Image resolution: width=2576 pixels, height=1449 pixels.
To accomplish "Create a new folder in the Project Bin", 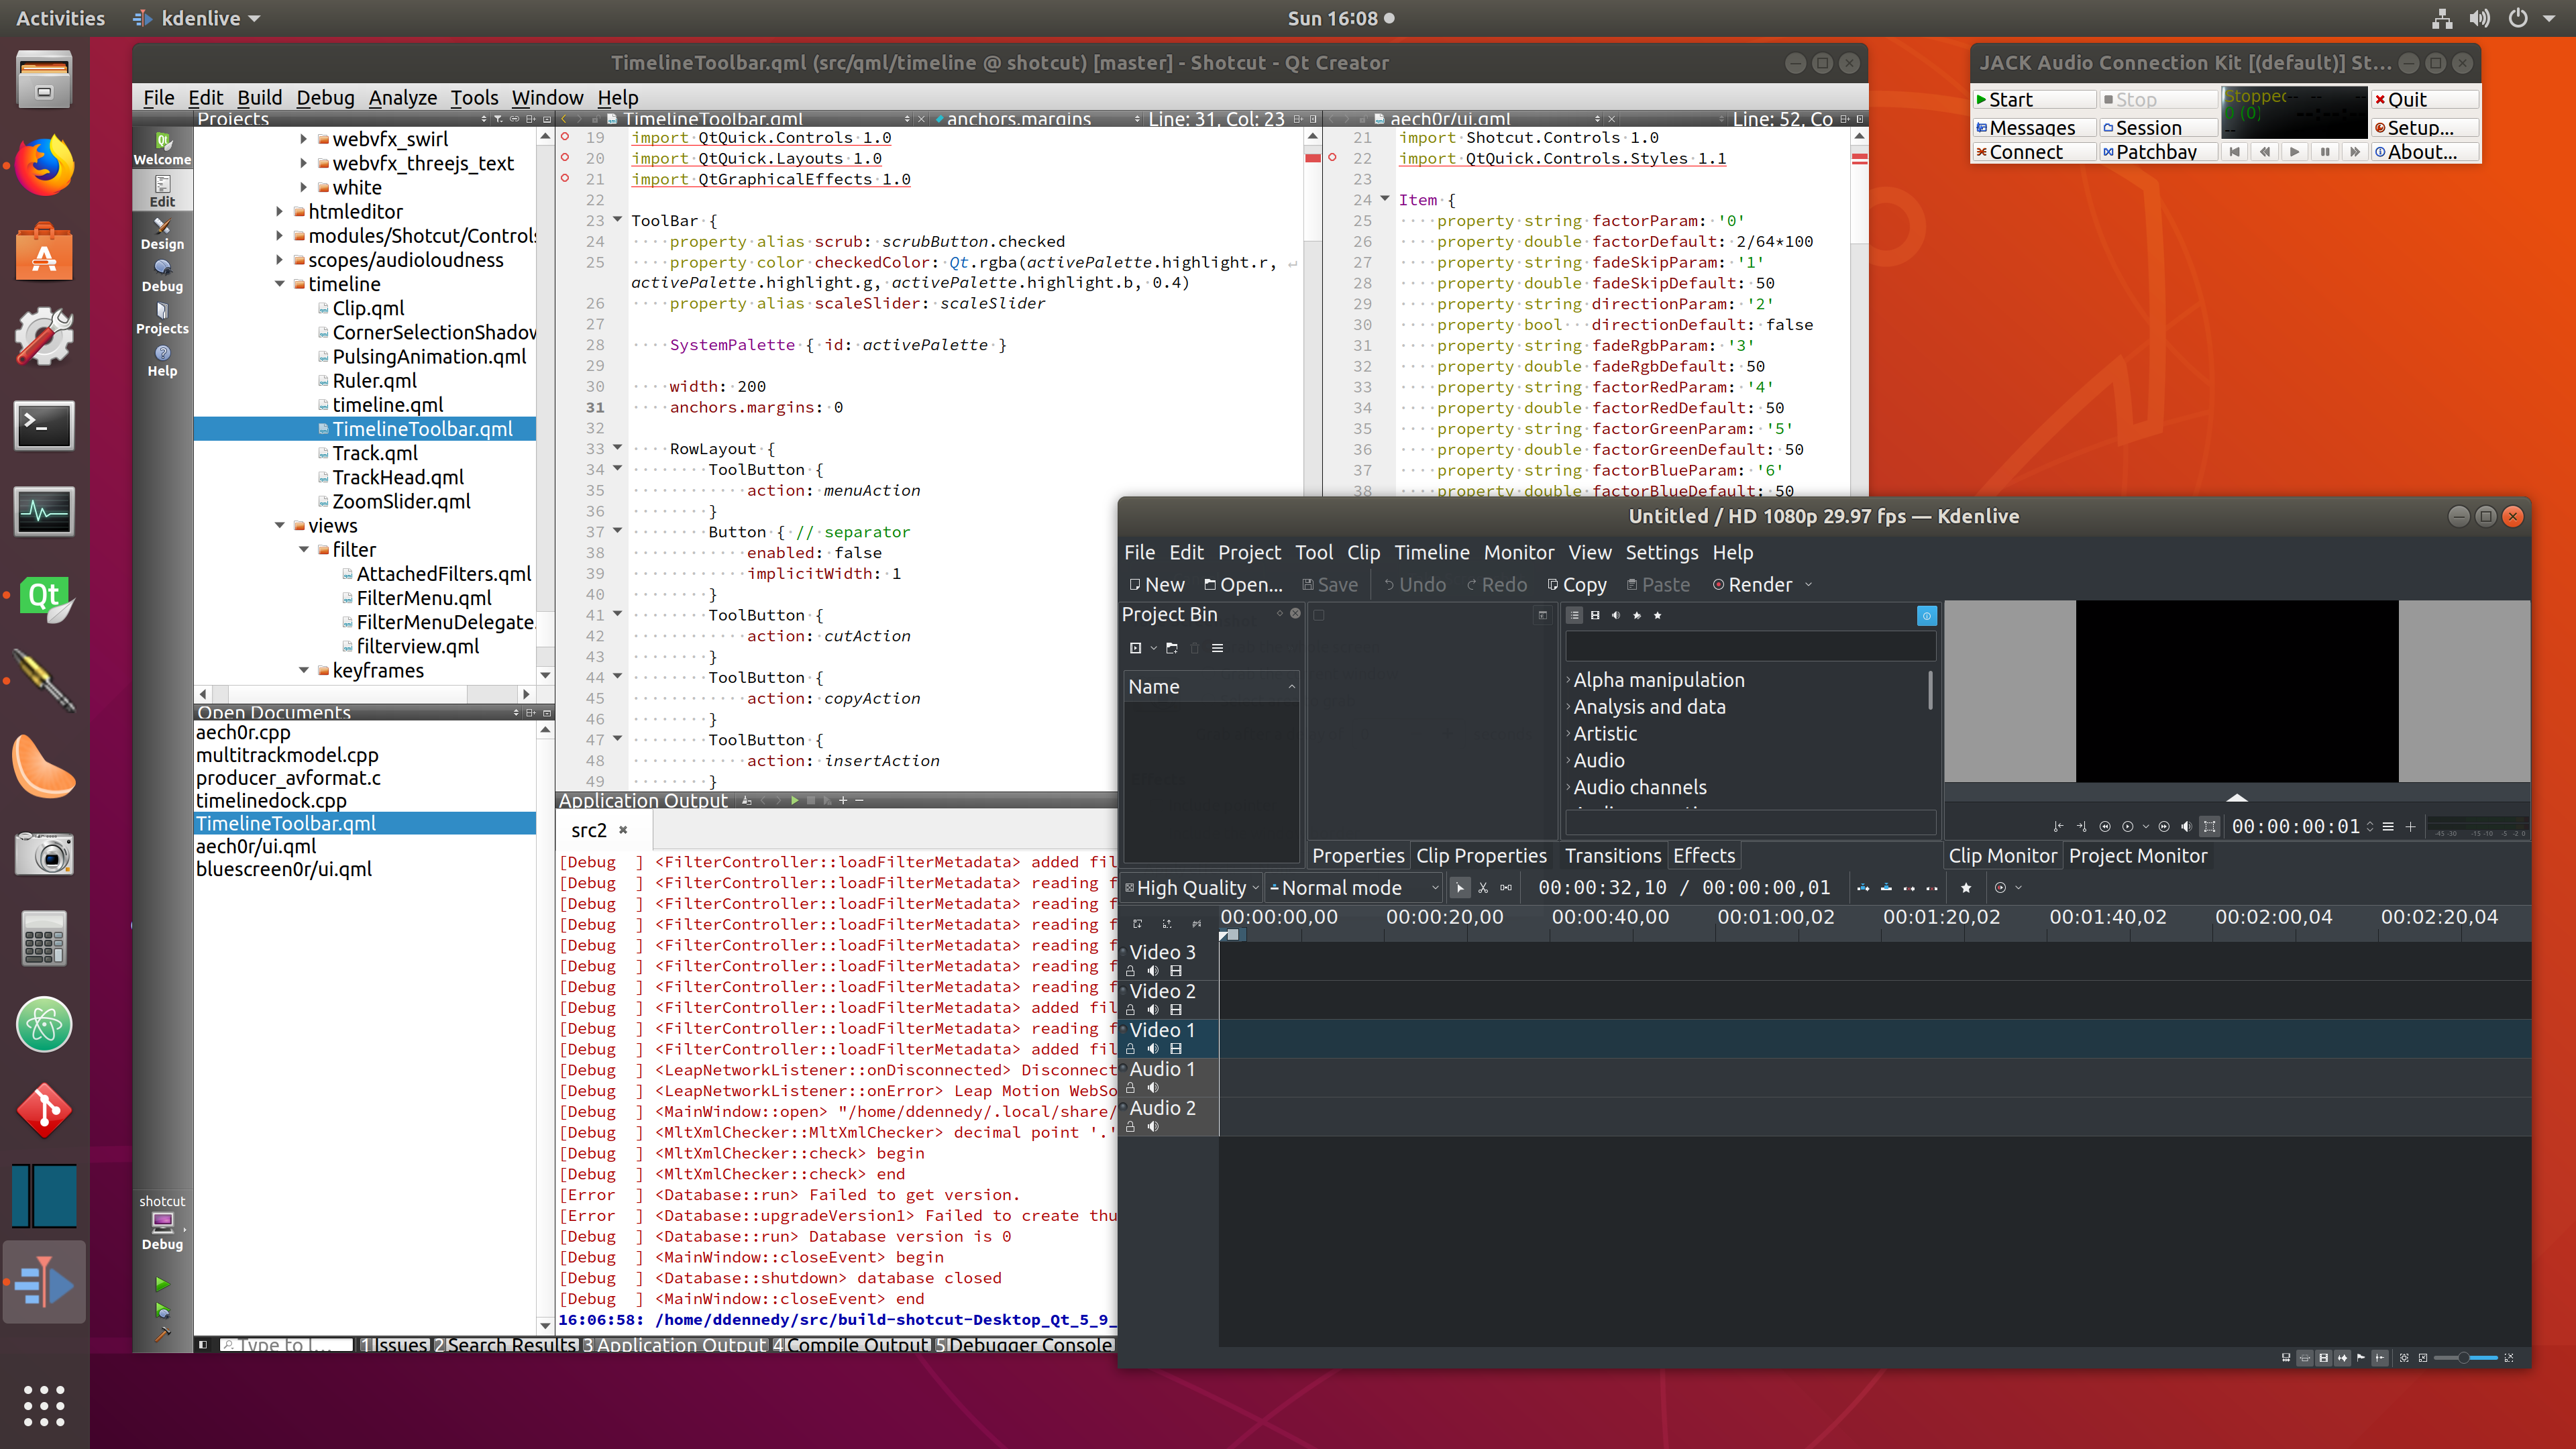I will click(1172, 649).
